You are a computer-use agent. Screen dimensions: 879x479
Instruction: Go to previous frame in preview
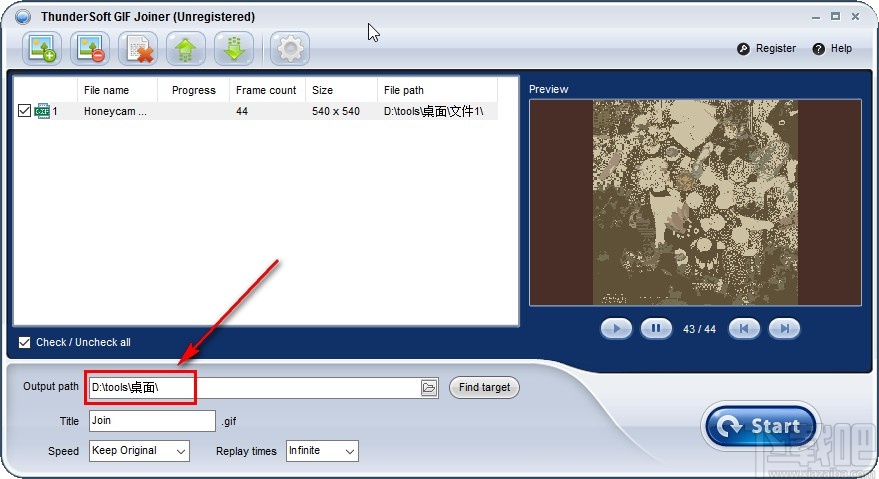tap(744, 329)
